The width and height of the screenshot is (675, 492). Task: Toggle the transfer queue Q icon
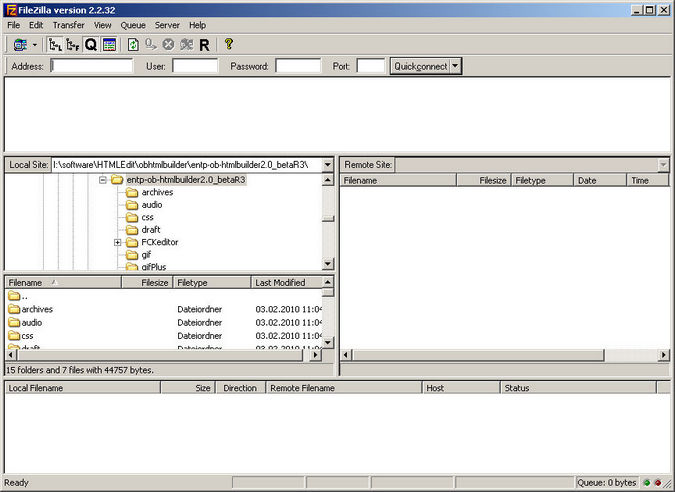[x=91, y=44]
